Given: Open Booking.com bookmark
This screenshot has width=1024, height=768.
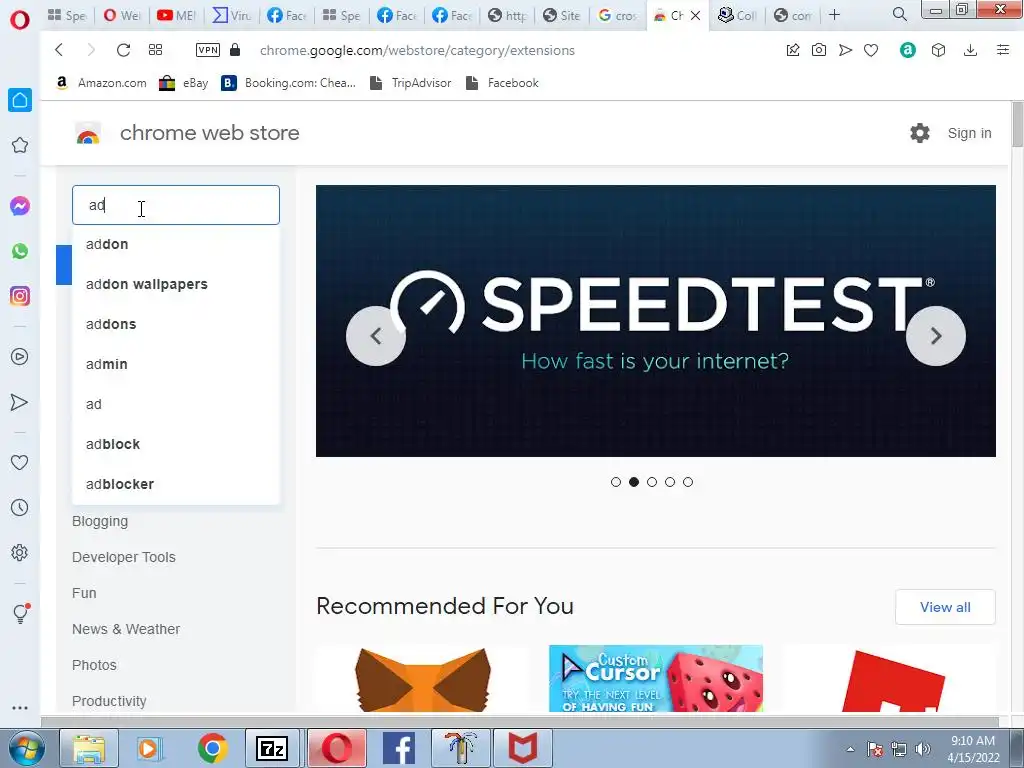Looking at the screenshot, I should tap(288, 83).
